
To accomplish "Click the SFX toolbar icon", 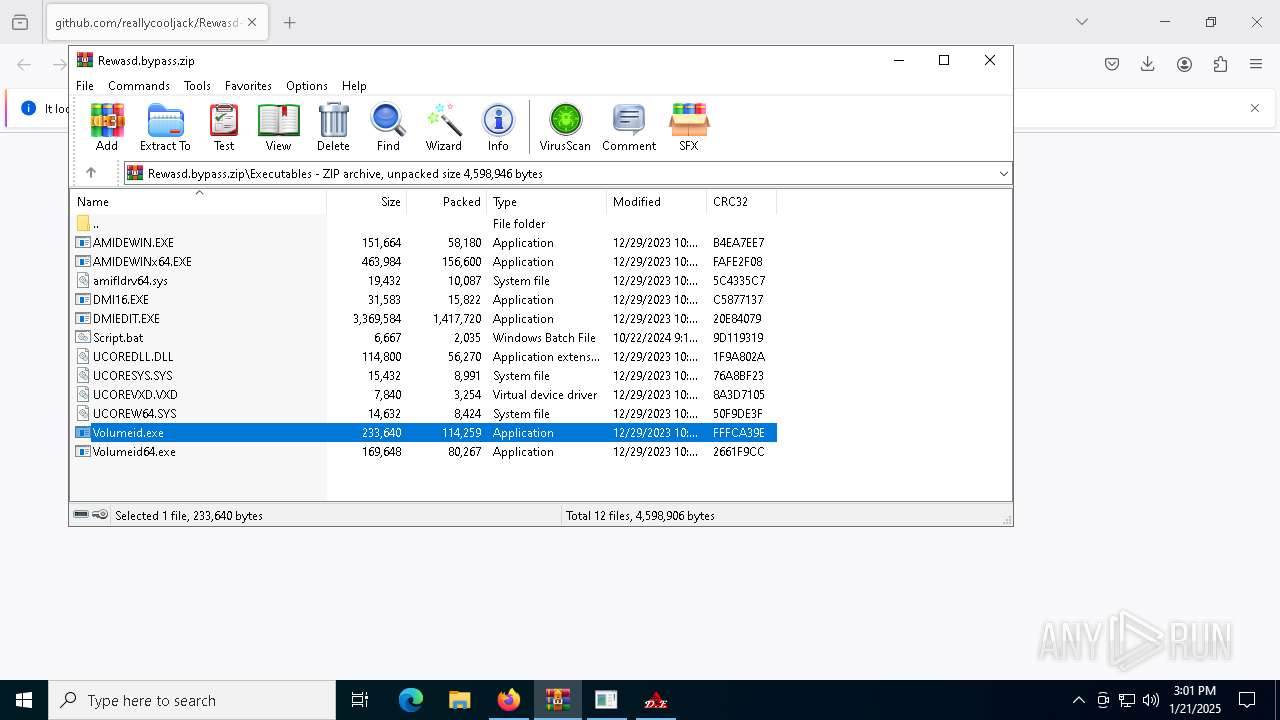I will [689, 126].
